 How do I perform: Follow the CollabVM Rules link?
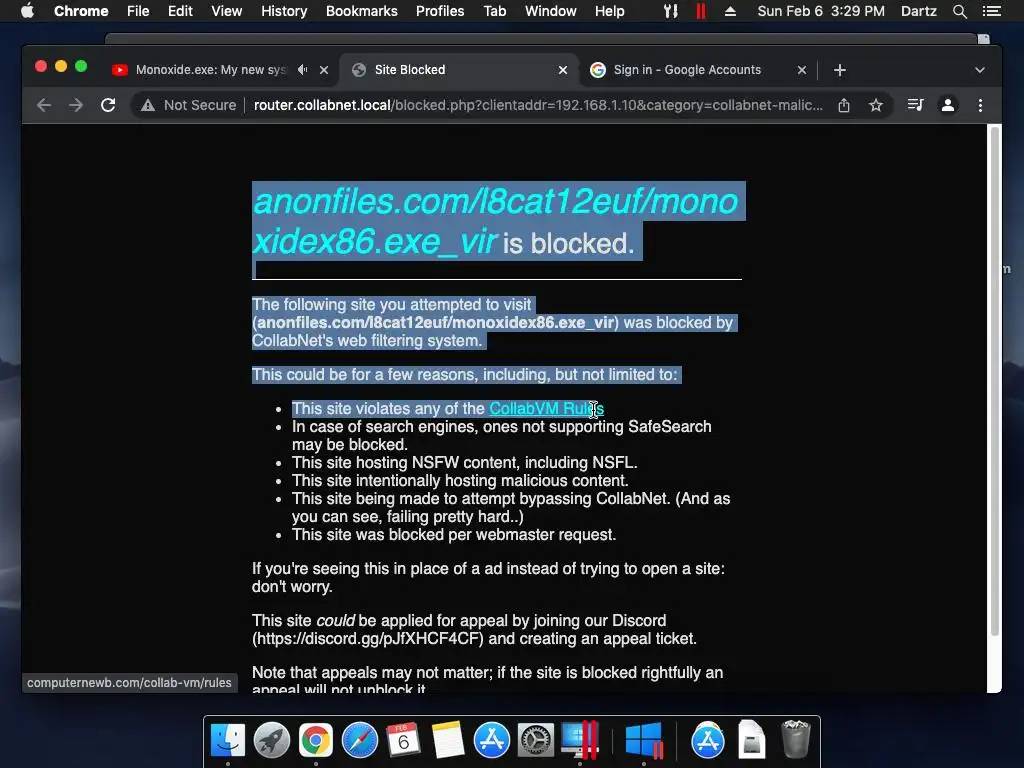[x=546, y=409]
